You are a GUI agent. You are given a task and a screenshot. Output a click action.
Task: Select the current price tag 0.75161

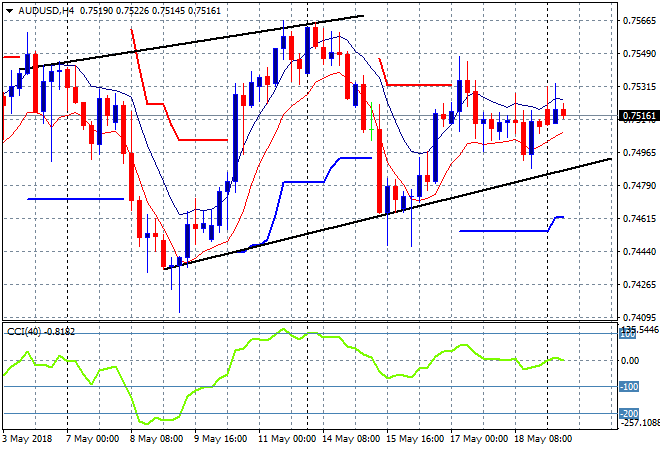(x=639, y=116)
